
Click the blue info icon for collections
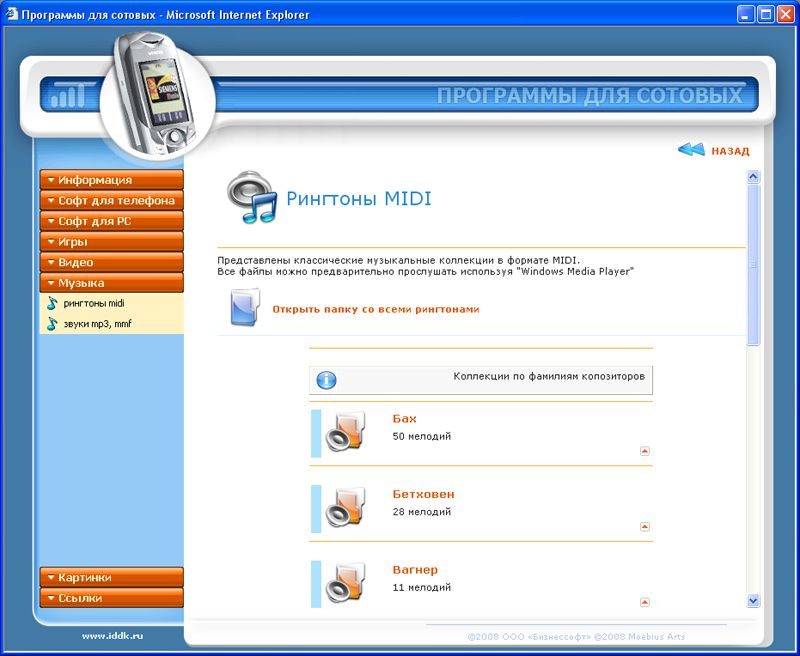click(x=326, y=380)
